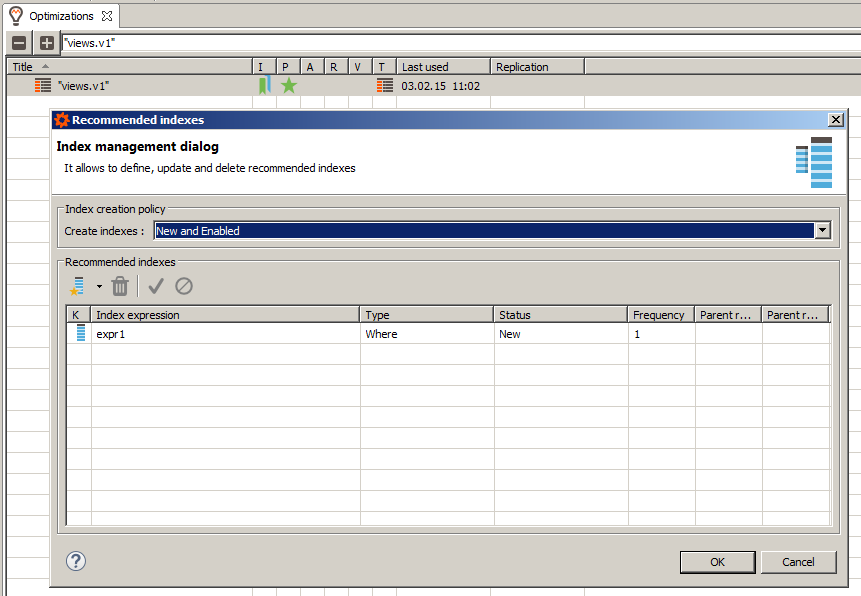Open the arrow menu beside new index icon
Viewport: 861px width, 596px height.
(99, 287)
